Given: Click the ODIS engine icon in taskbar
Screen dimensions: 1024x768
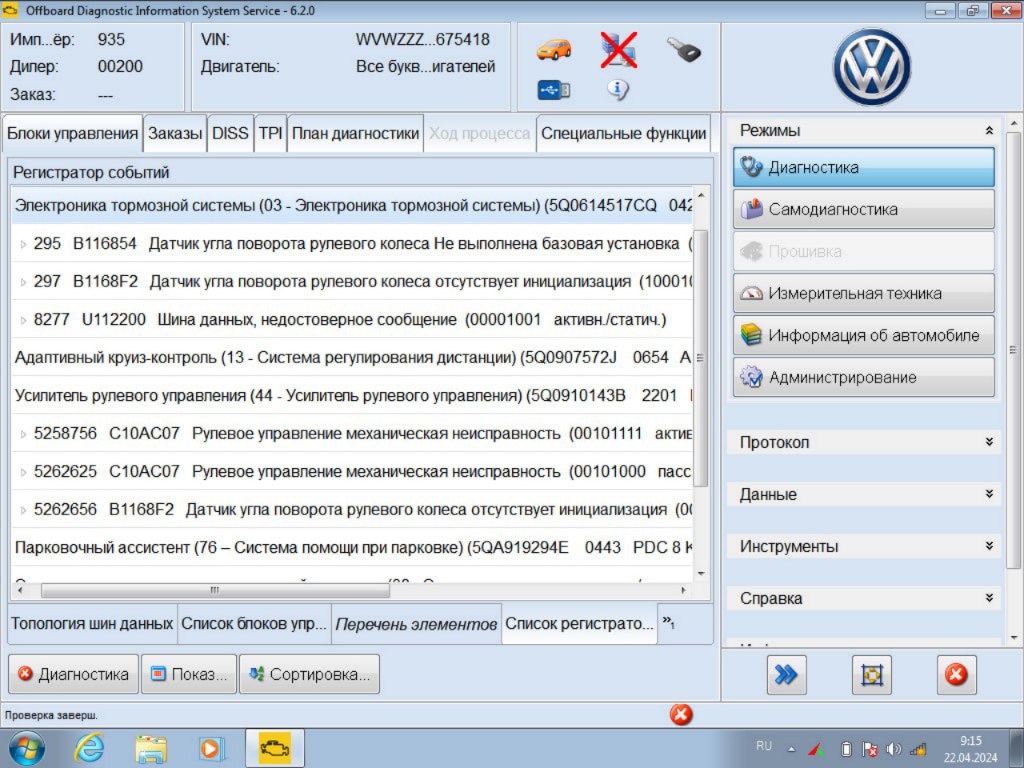Looking at the screenshot, I should (275, 748).
